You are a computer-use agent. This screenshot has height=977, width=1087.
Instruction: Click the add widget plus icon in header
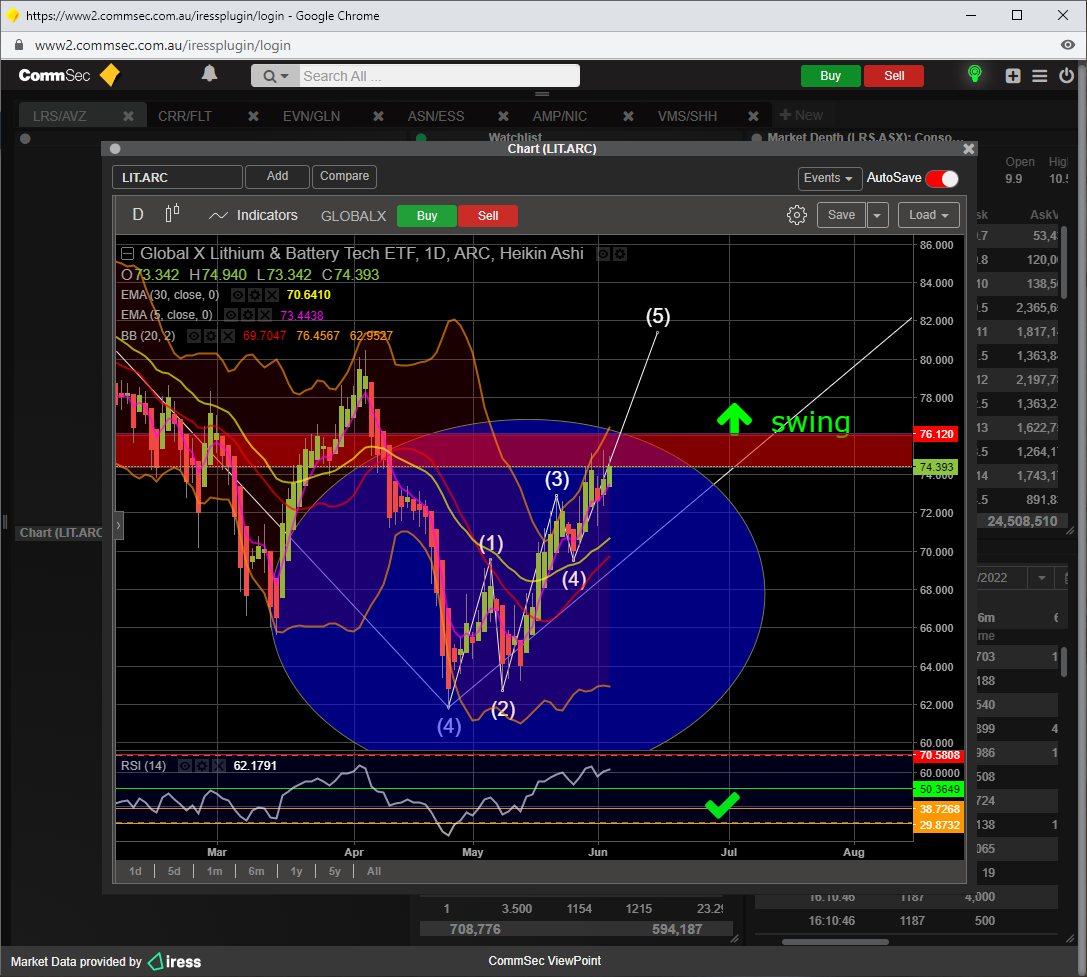1013,76
